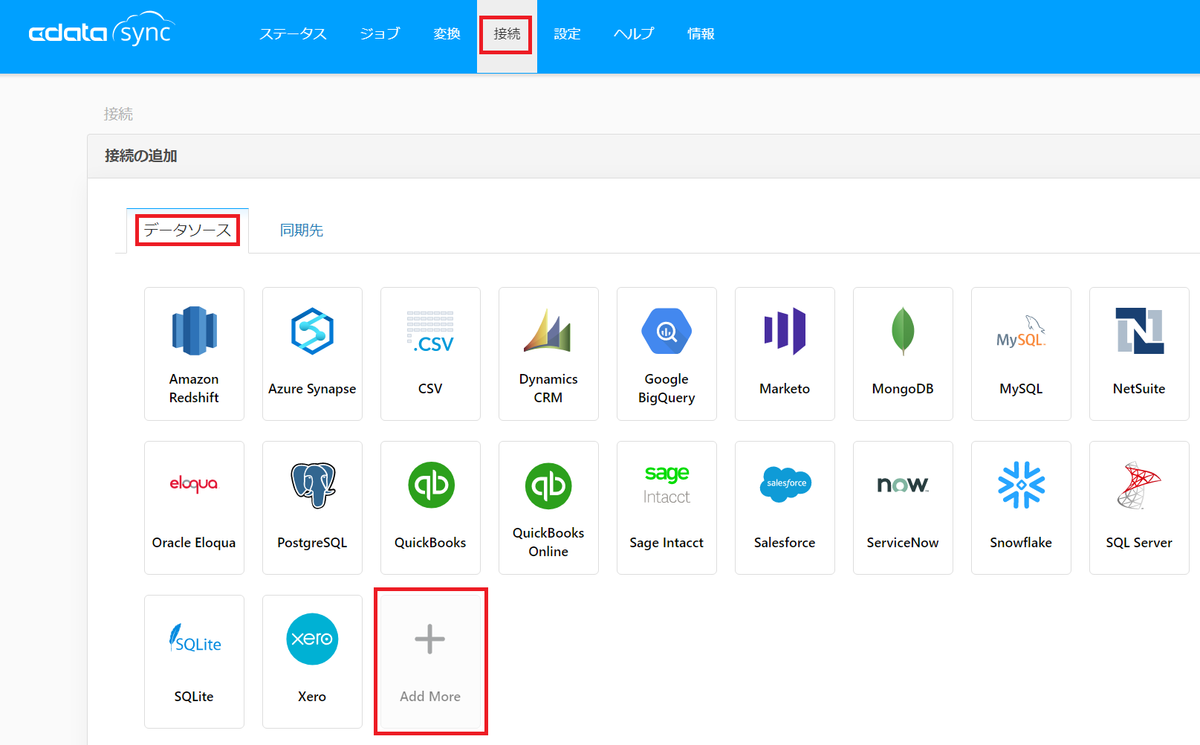Select the データソース tab
Viewport: 1200px width, 745px height.
187,231
